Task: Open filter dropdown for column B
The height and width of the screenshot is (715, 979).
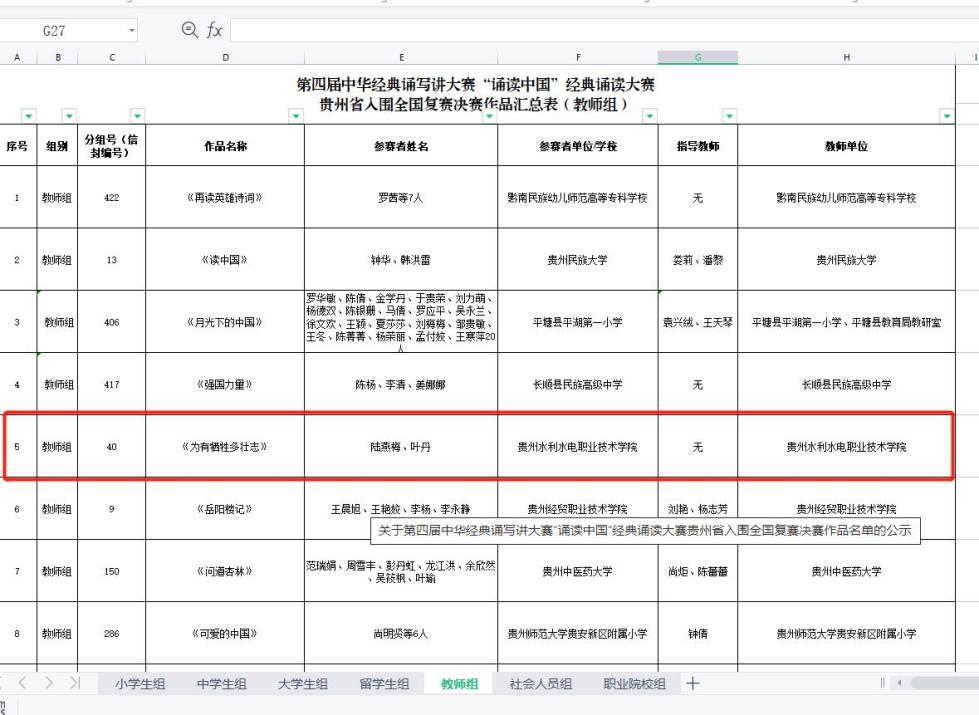Action: tap(69, 116)
